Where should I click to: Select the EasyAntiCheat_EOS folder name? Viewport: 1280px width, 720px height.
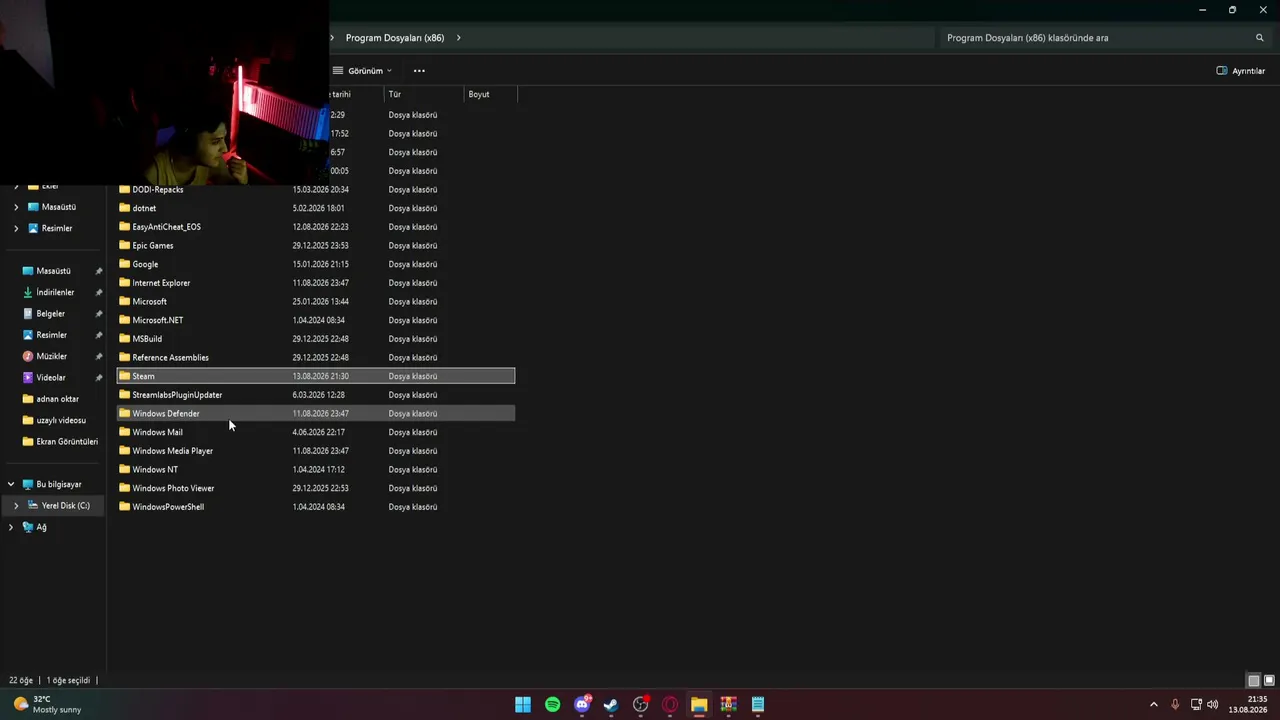(167, 227)
